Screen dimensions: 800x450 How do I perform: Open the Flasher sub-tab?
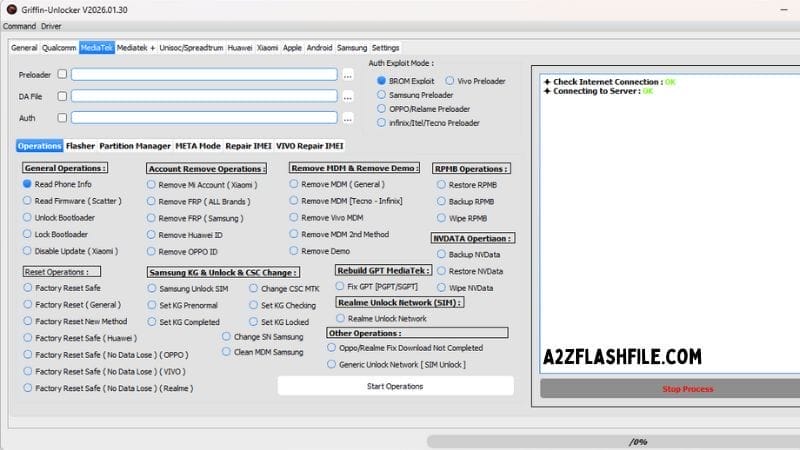[x=80, y=146]
